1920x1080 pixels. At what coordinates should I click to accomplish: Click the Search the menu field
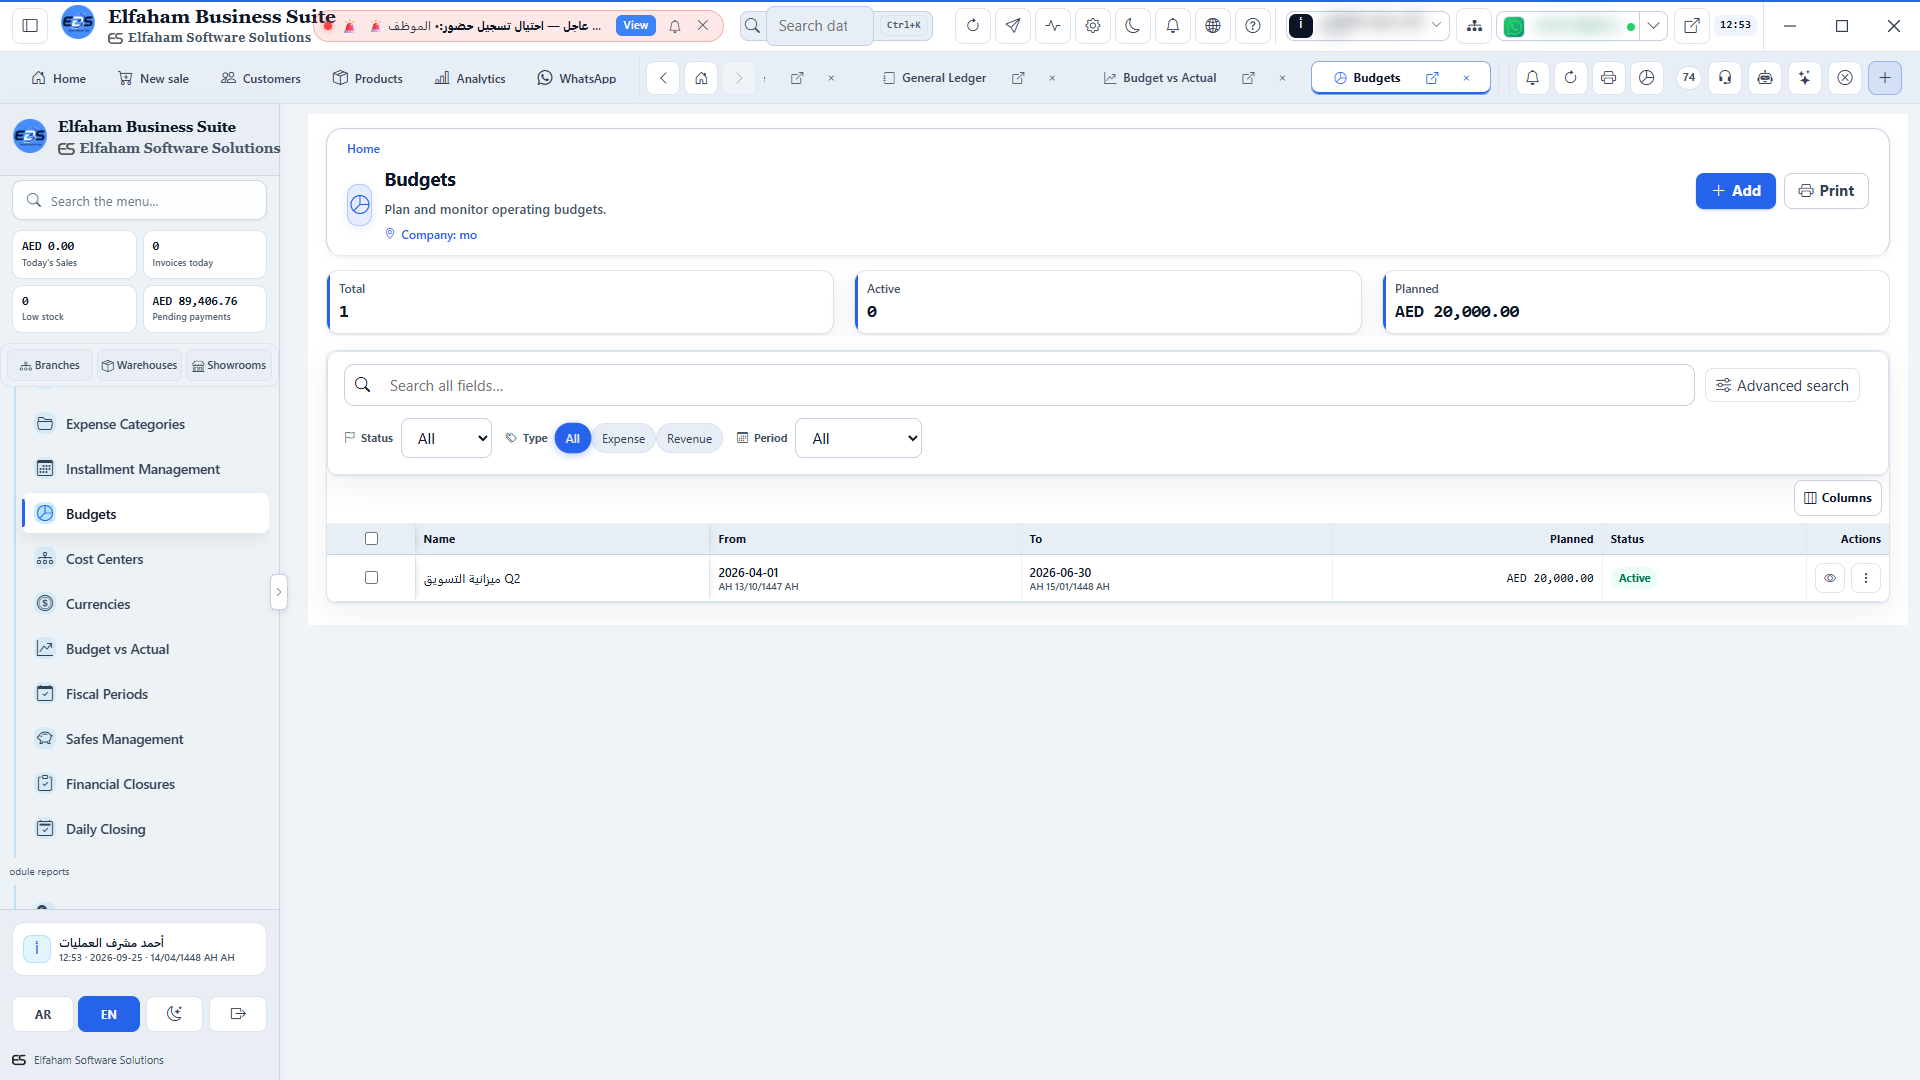click(140, 201)
